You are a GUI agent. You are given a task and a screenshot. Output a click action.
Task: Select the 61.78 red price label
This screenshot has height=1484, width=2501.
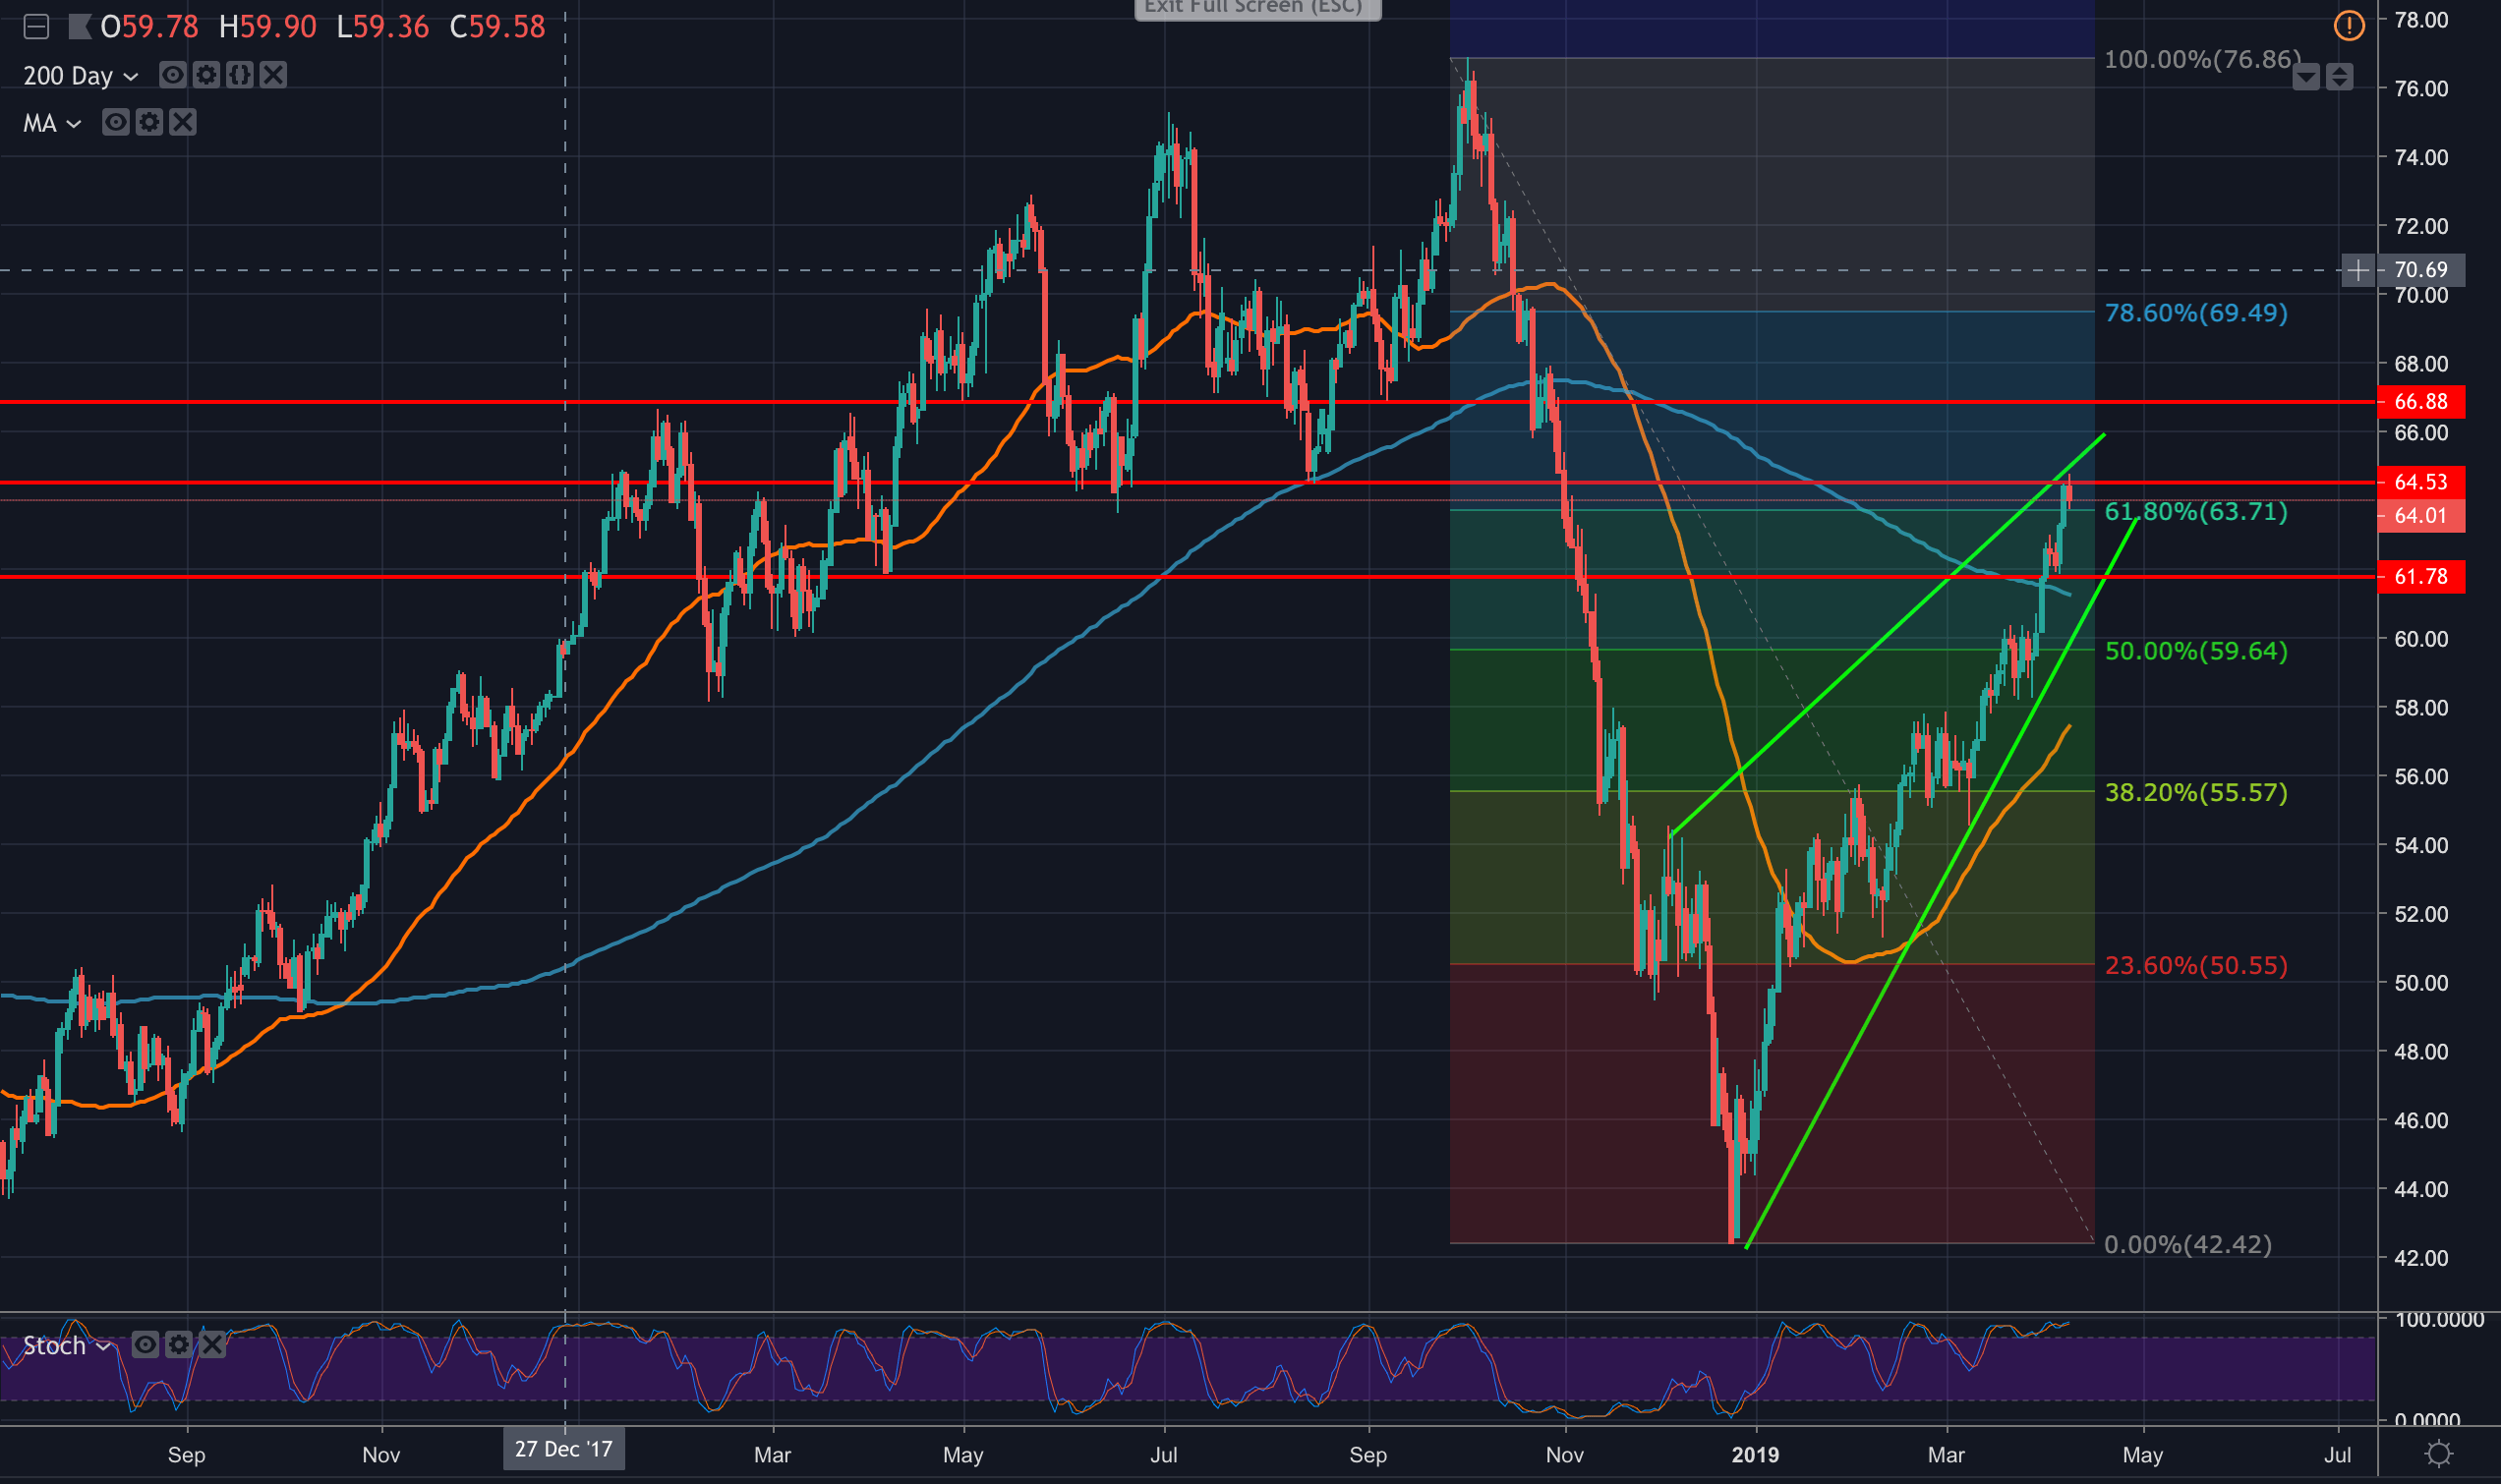pos(2420,577)
